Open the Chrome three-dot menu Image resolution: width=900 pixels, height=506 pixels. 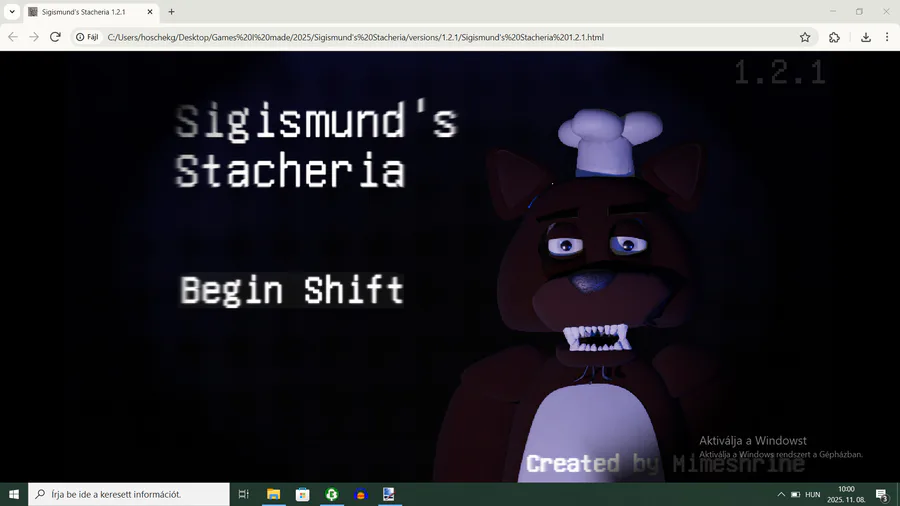click(887, 37)
